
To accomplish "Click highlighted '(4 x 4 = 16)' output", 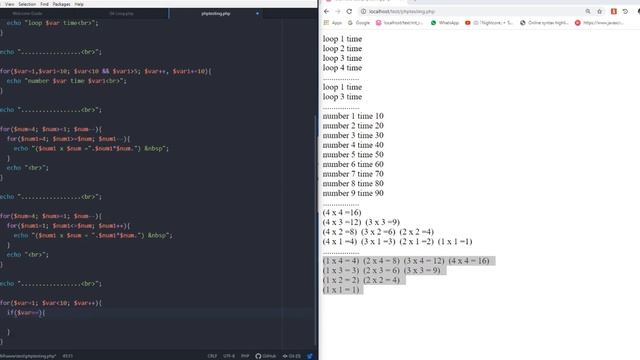I will pos(469,261).
